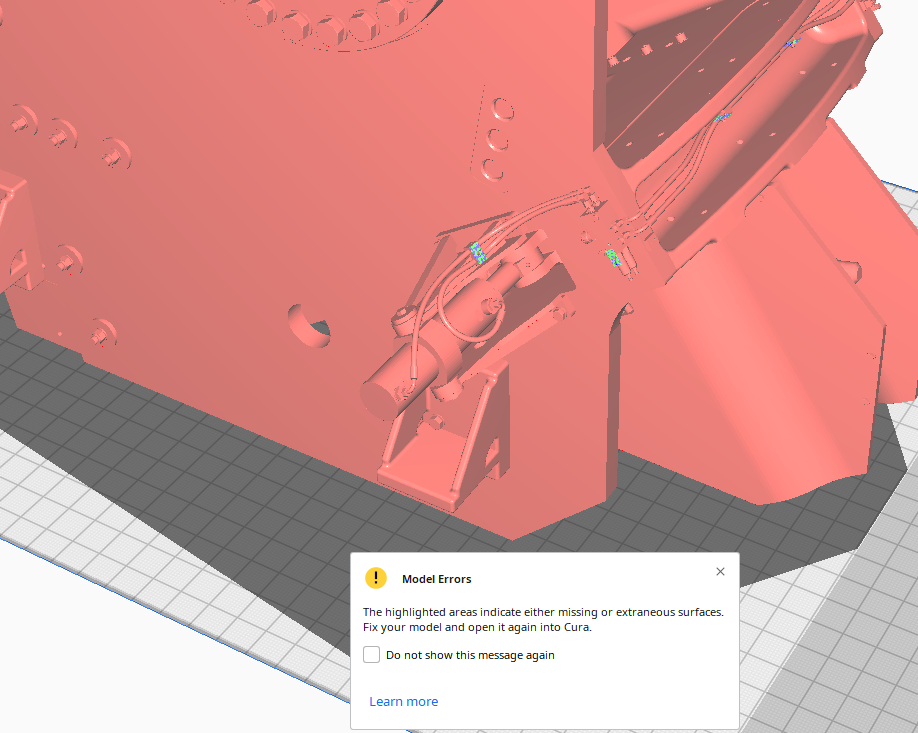
Task: Tick the suppress-message checkbox in Model Errors
Action: [x=371, y=654]
